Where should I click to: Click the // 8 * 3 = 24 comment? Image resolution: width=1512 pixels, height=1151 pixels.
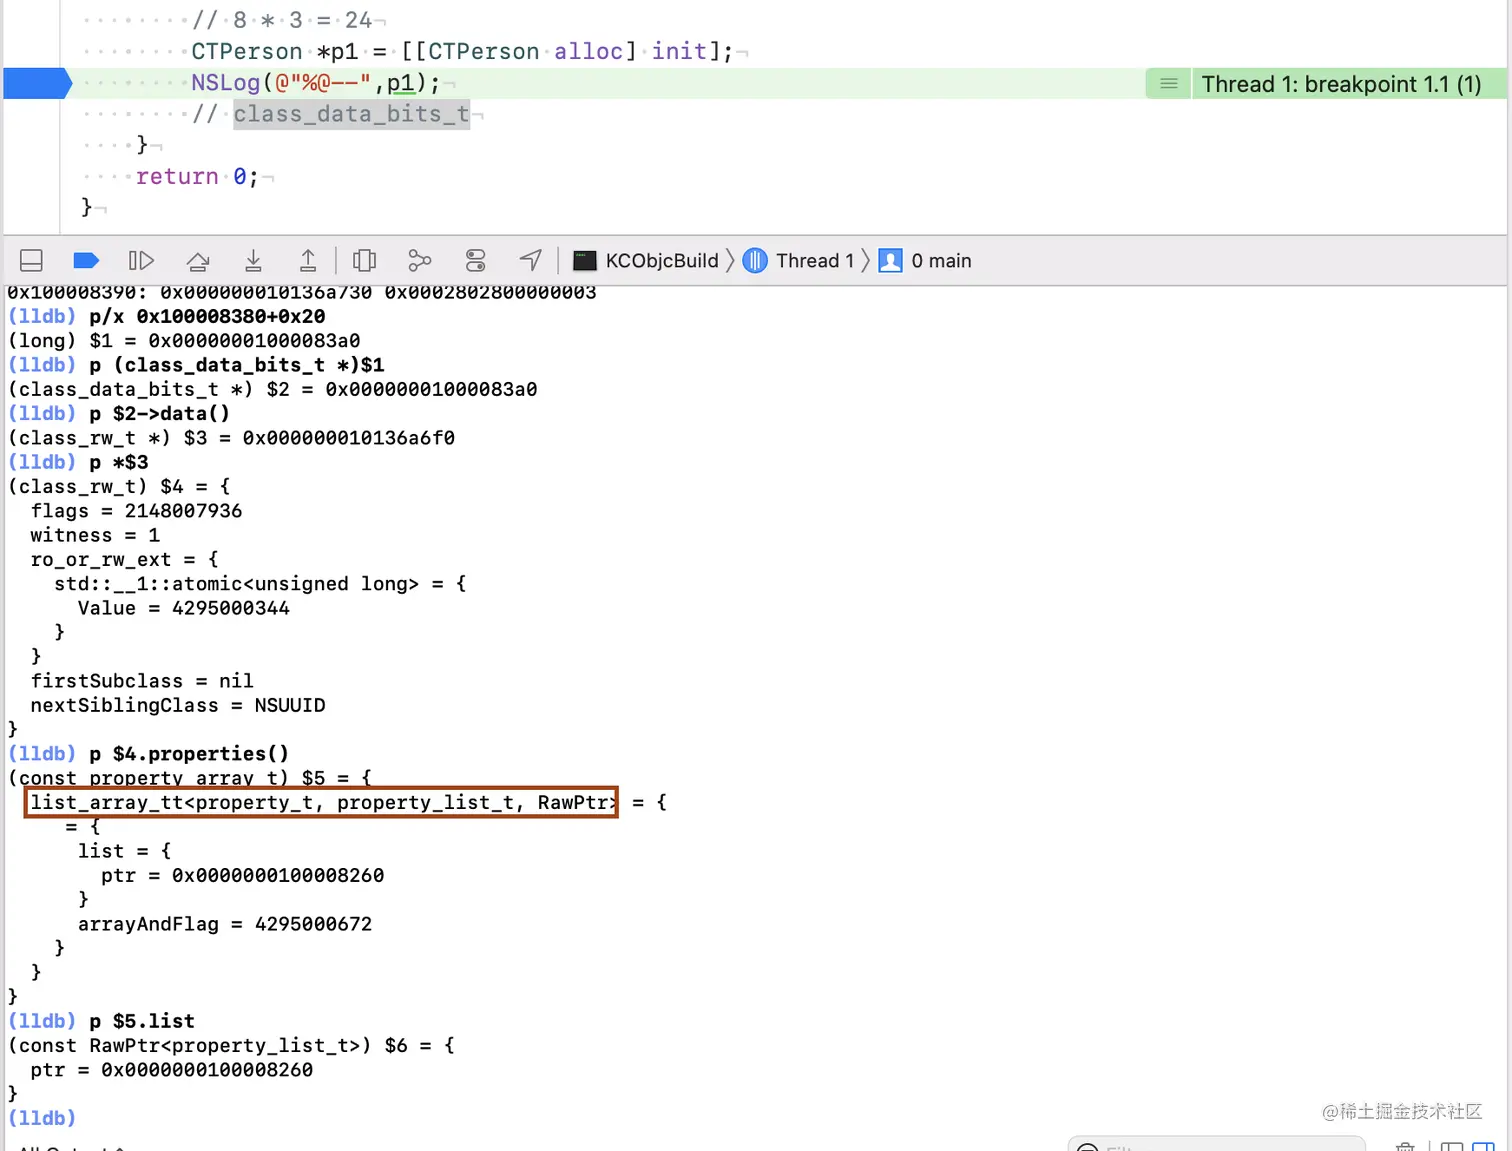[282, 20]
